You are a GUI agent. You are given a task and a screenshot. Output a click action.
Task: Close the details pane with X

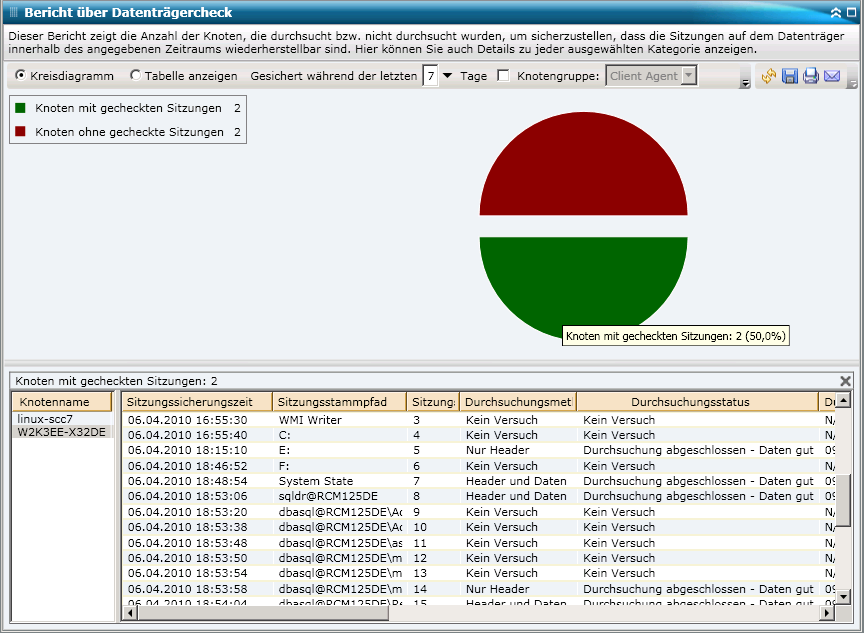click(846, 381)
